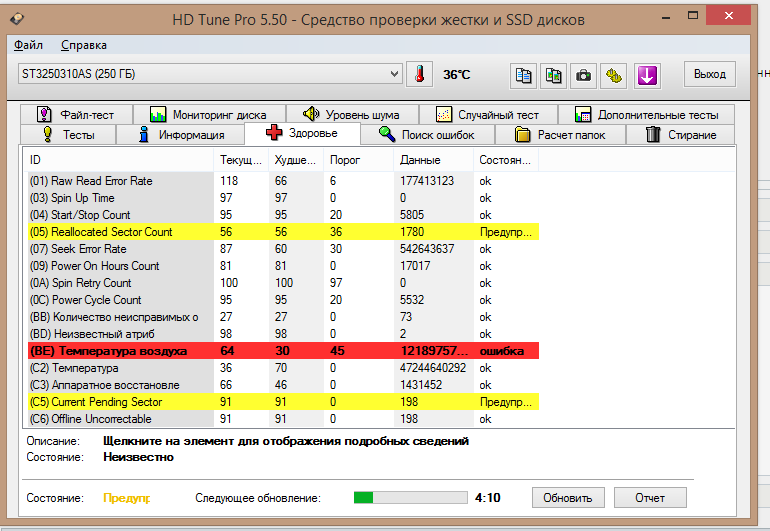The image size is (770, 531).
Task: Click the yellow Предупр overall status text
Action: 127,498
